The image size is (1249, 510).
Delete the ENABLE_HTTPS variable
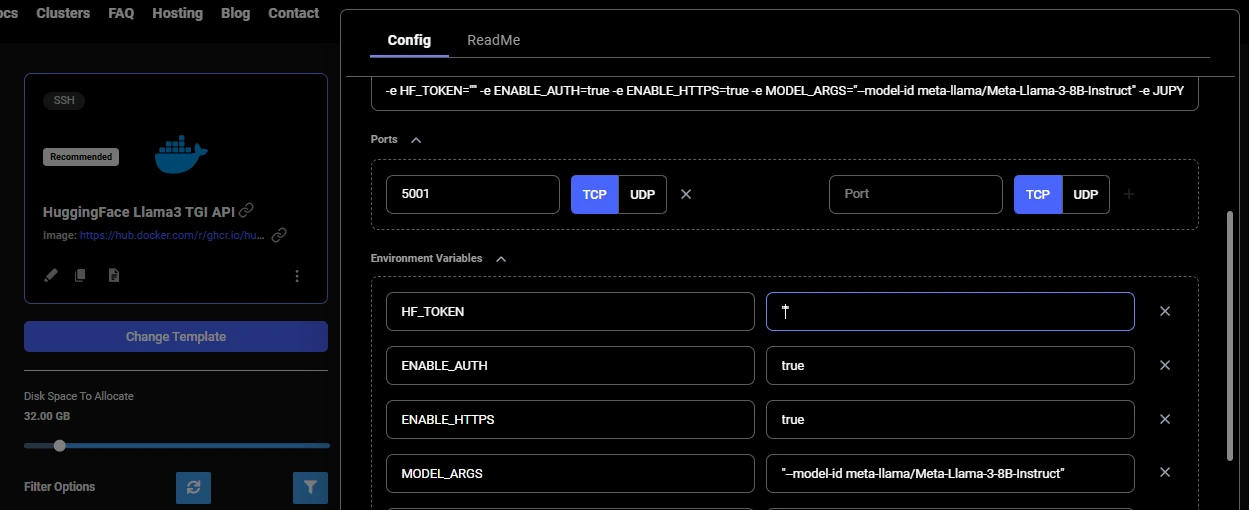click(1165, 419)
